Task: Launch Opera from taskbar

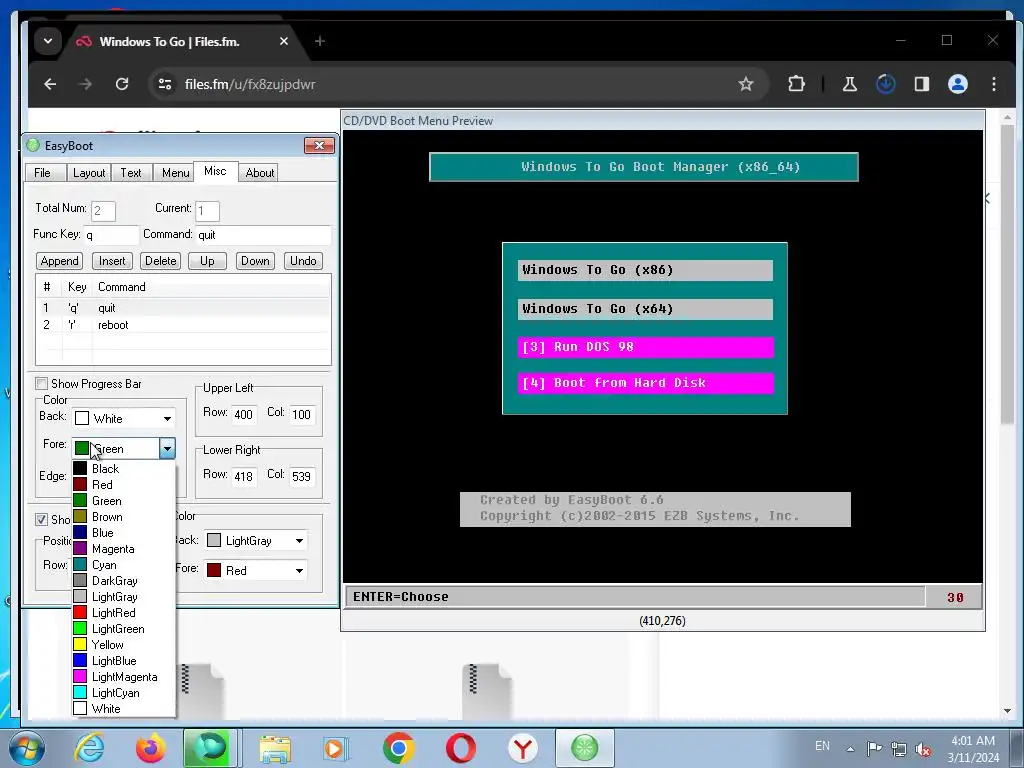Action: [460, 748]
